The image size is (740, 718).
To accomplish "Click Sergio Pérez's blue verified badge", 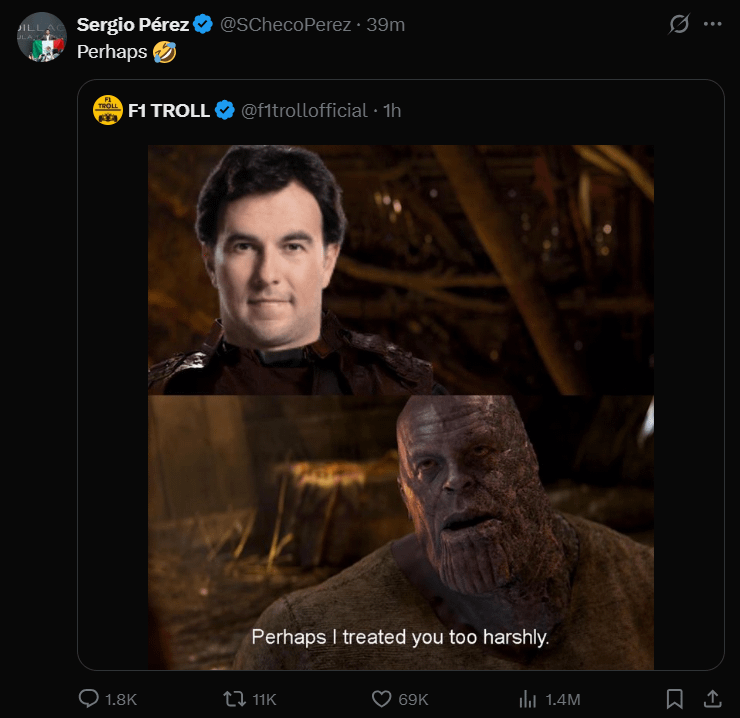I will tap(203, 24).
